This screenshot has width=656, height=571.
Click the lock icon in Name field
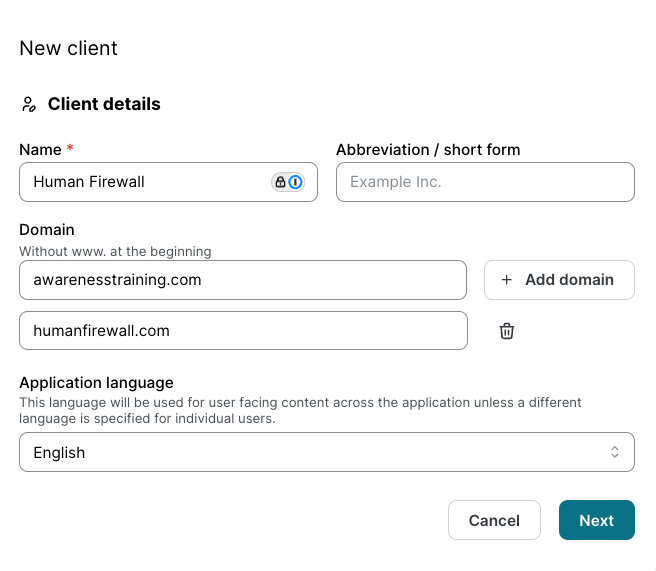[280, 182]
